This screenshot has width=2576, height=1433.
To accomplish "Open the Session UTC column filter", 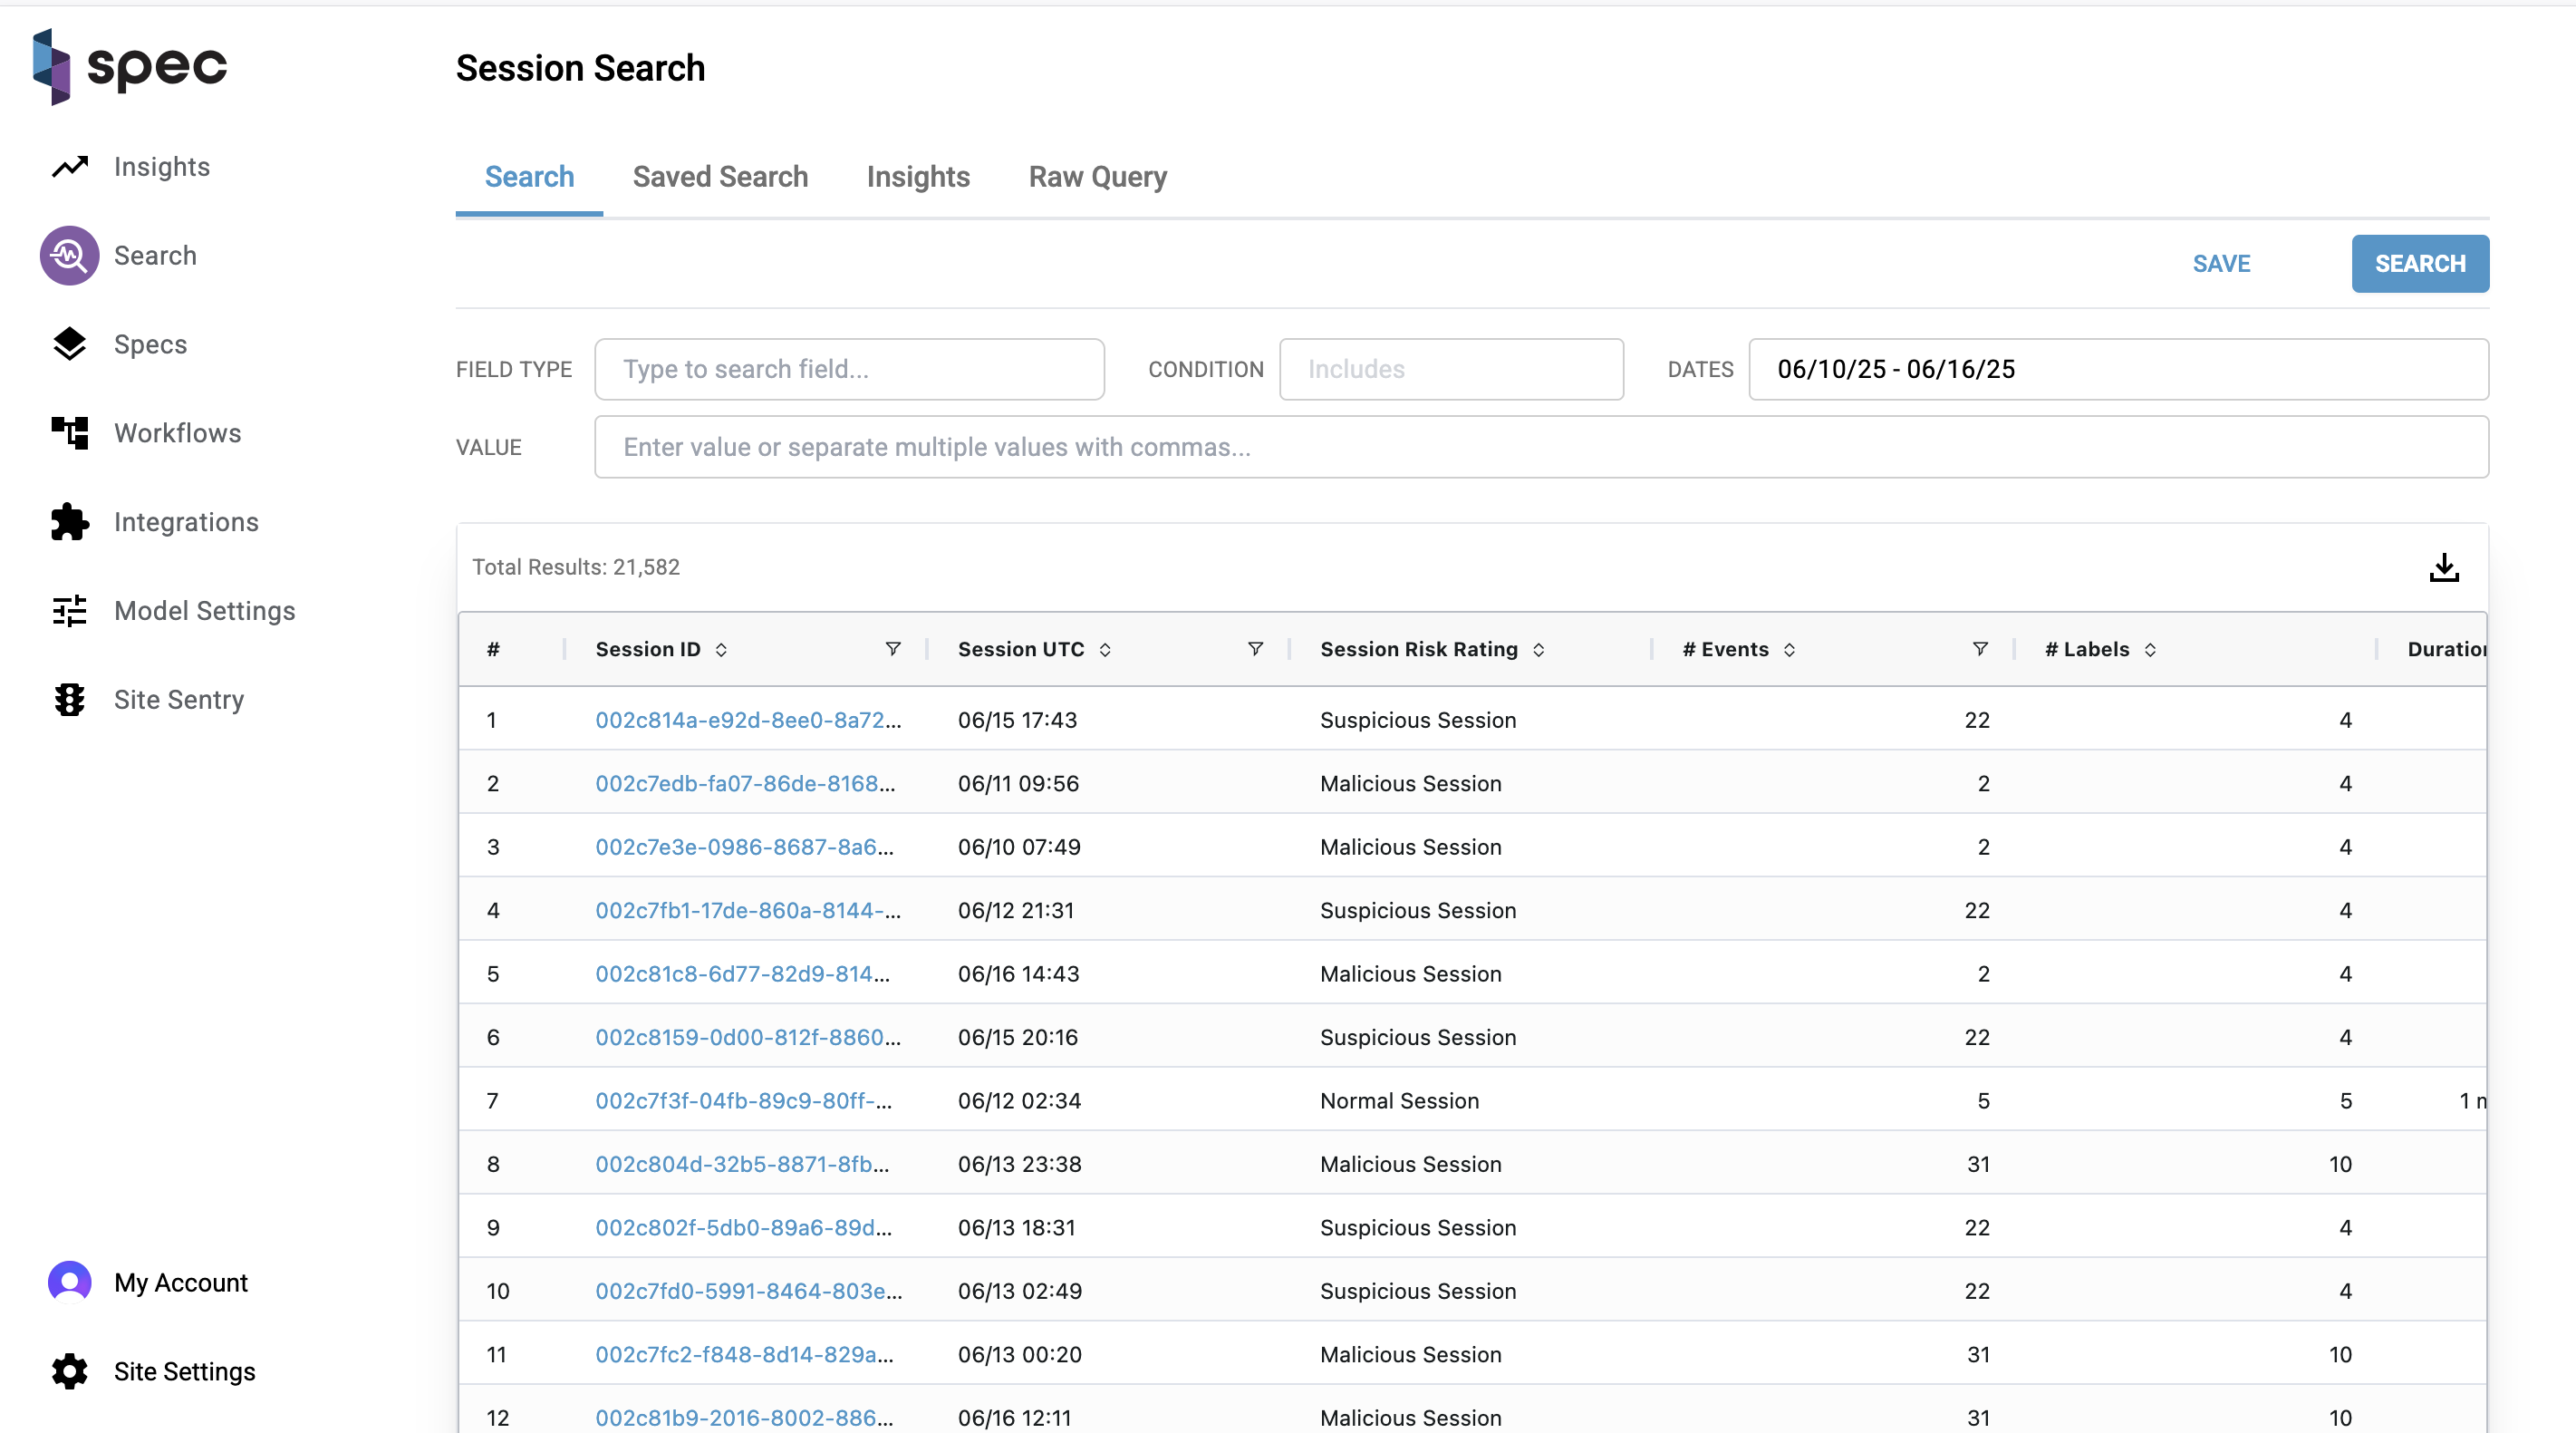I will click(x=1255, y=649).
